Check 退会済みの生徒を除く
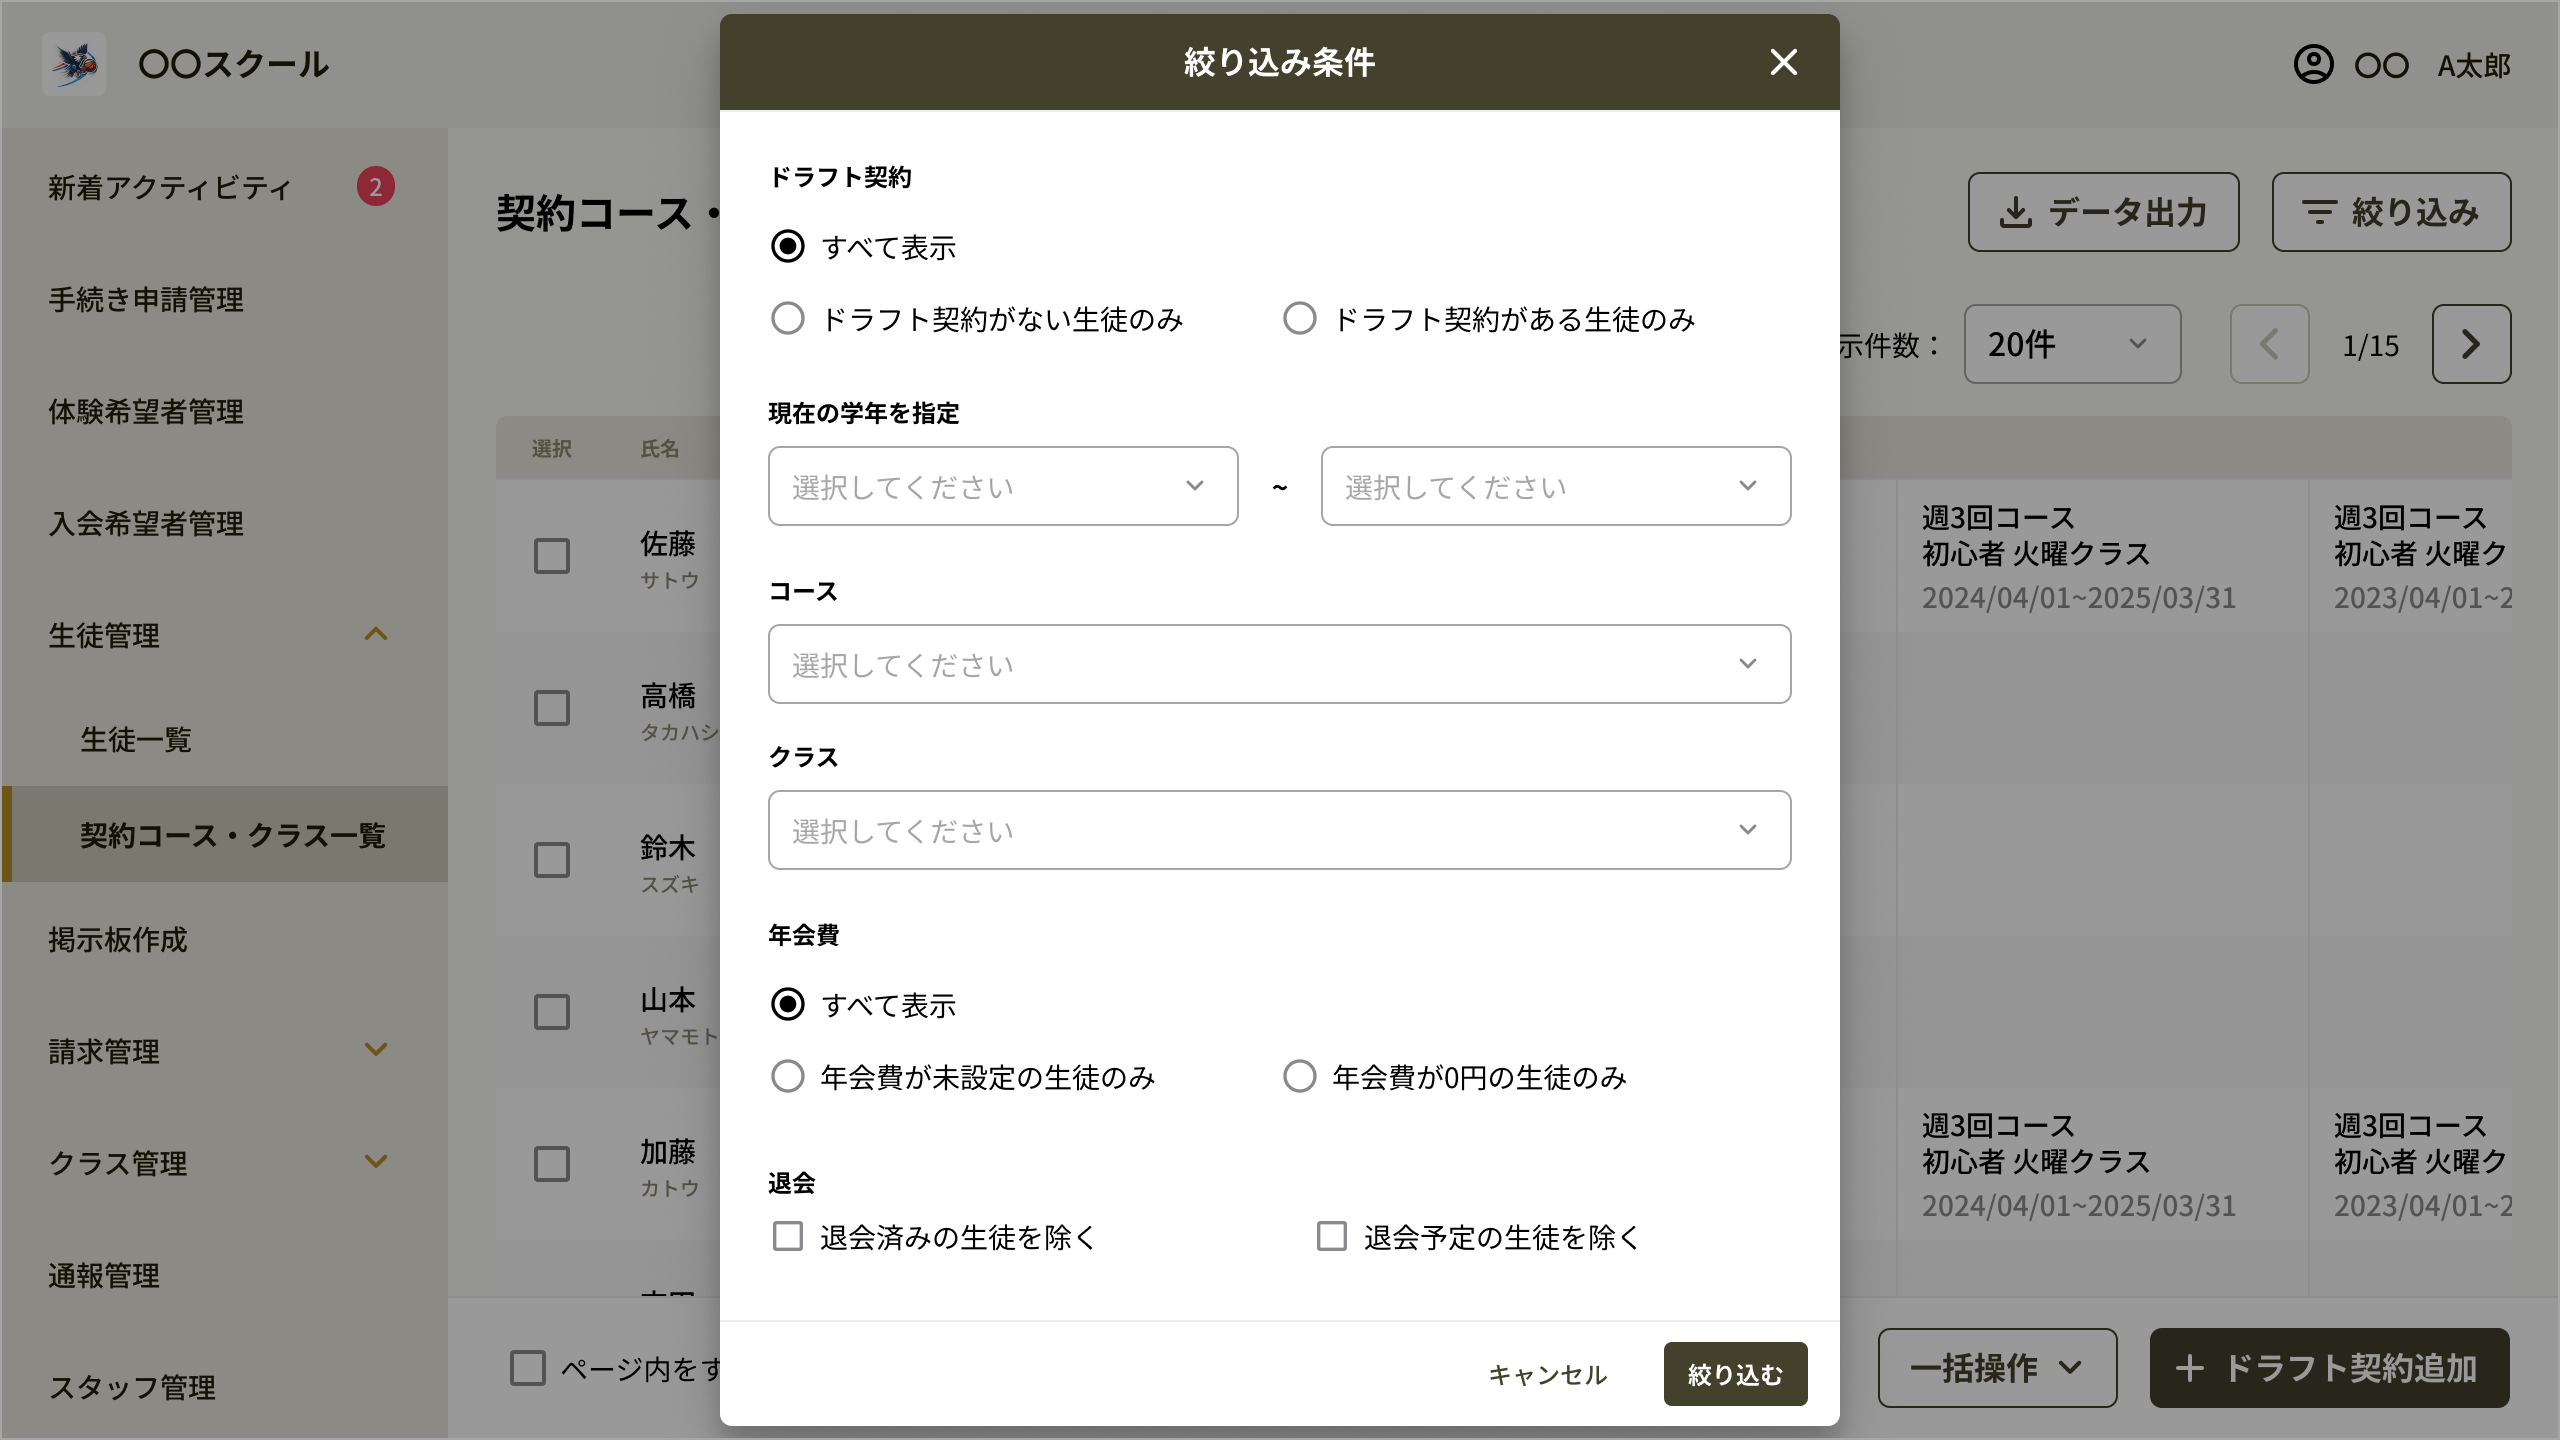 coord(788,1236)
